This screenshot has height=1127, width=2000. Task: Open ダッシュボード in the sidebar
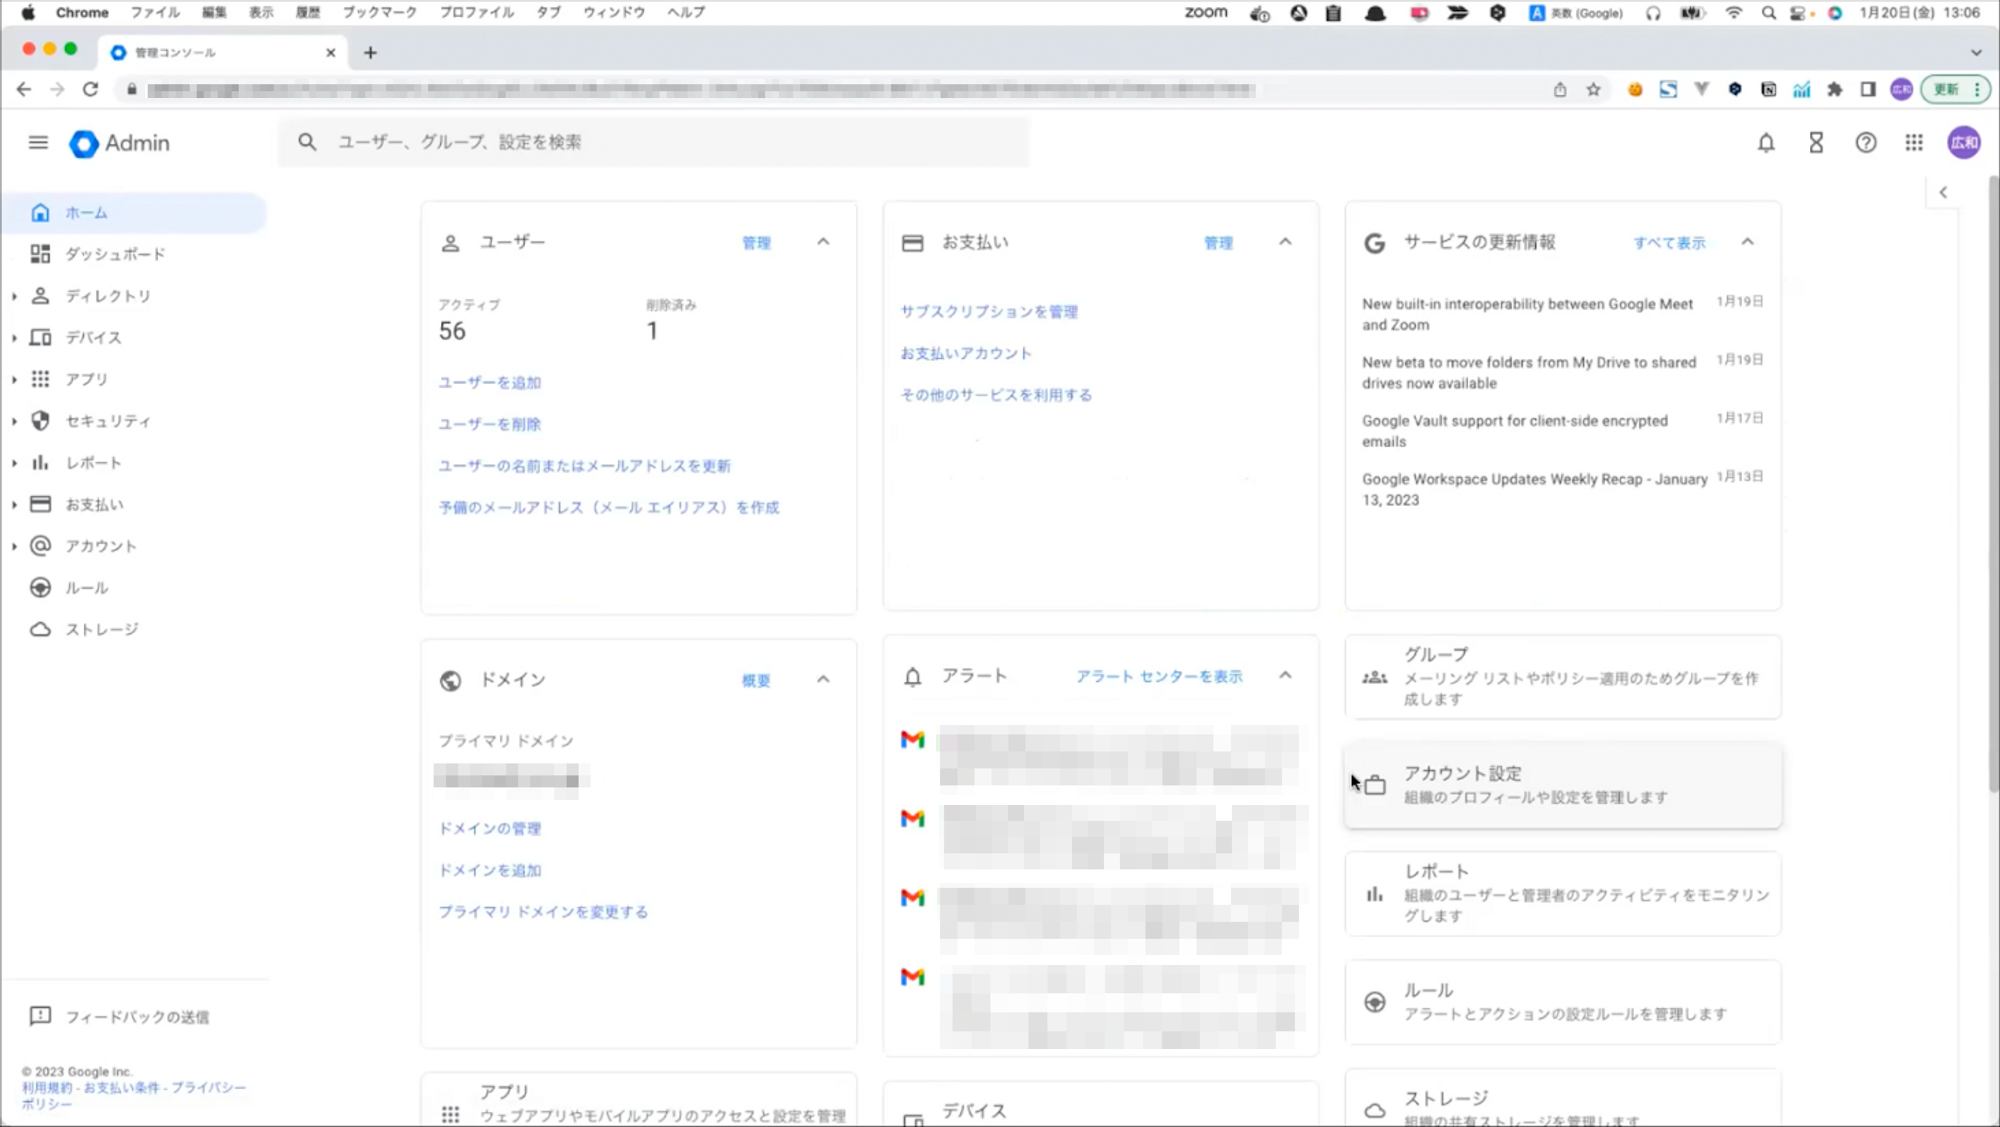[x=115, y=254]
